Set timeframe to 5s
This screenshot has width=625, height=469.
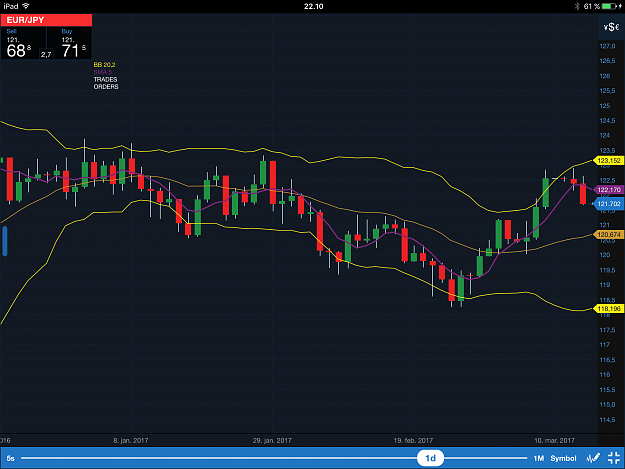click(10, 458)
